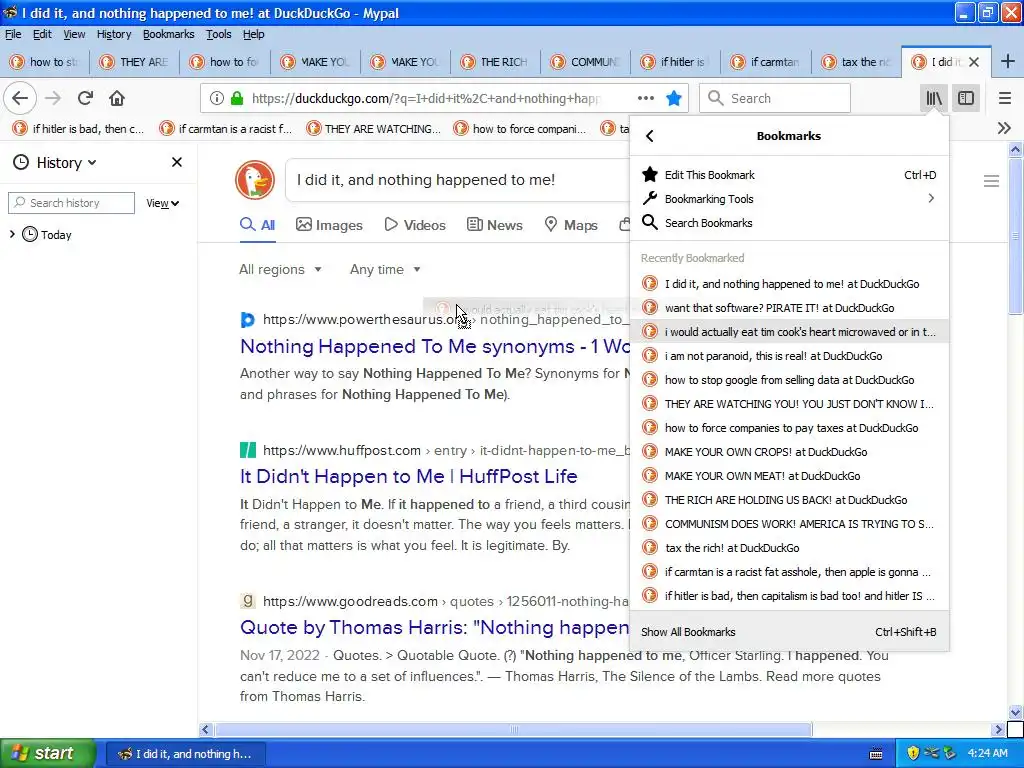Open page actions three-dot menu in URL bar

coord(645,98)
